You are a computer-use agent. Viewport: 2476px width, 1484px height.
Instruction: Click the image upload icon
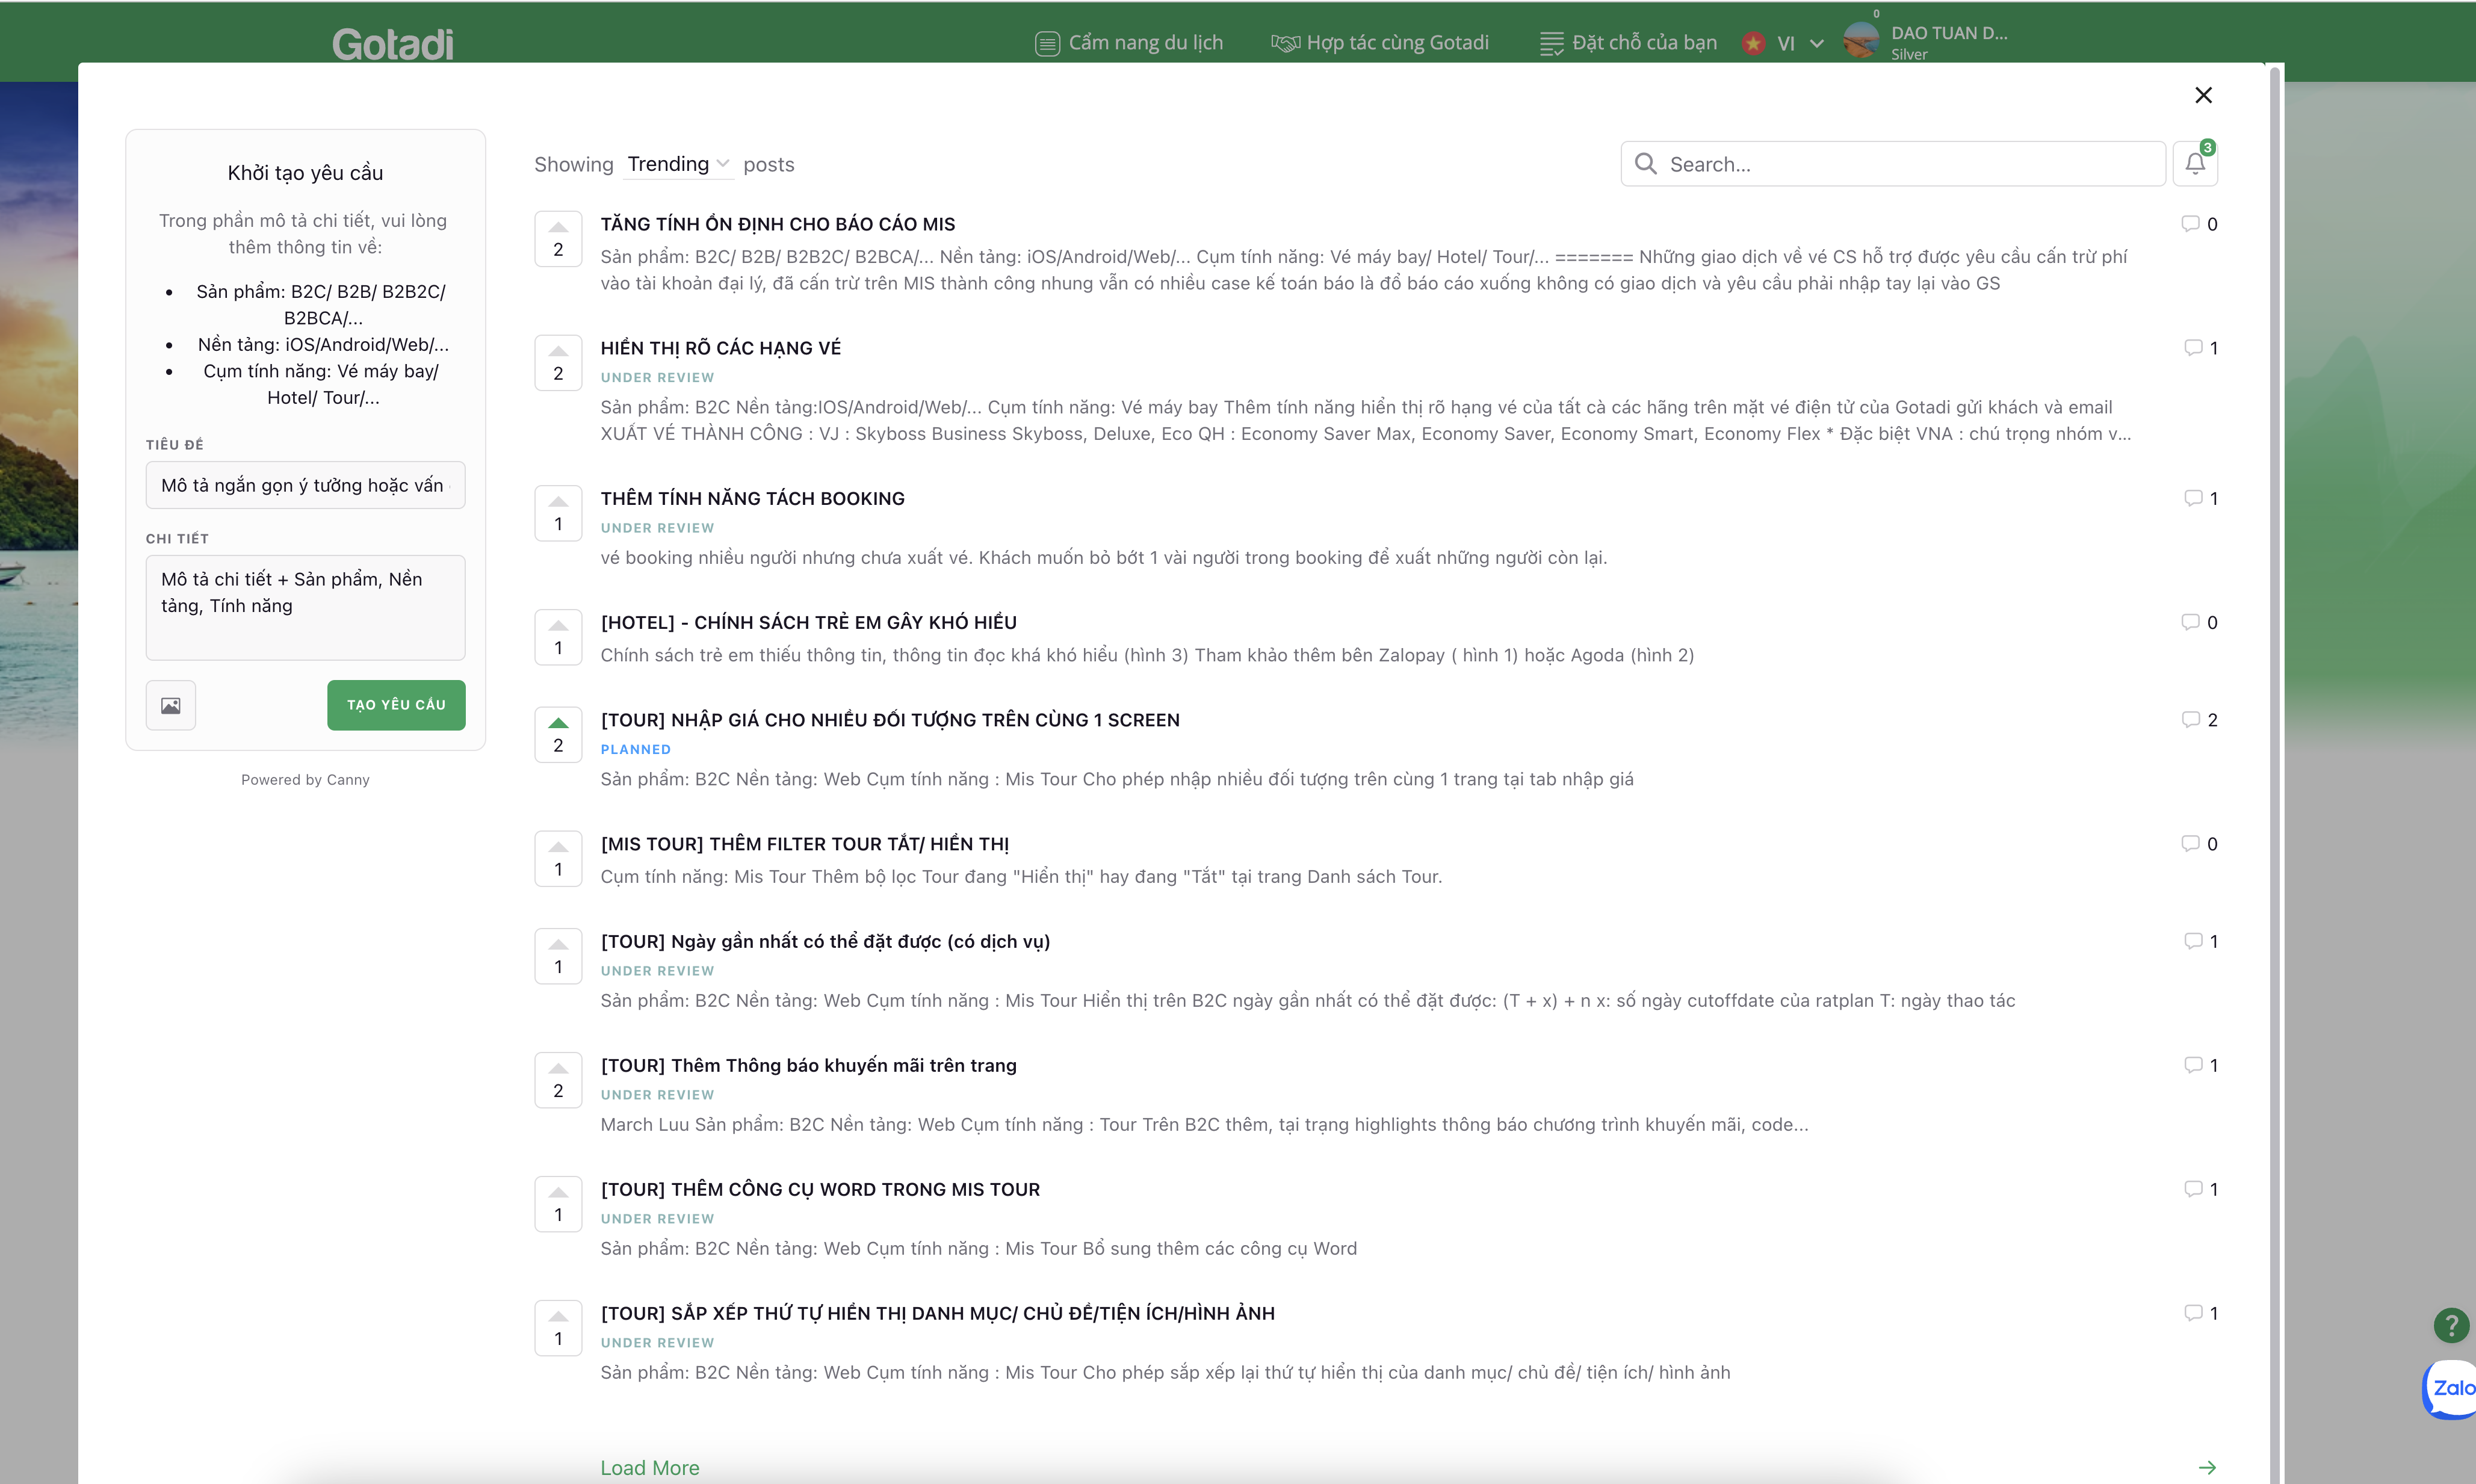171,705
